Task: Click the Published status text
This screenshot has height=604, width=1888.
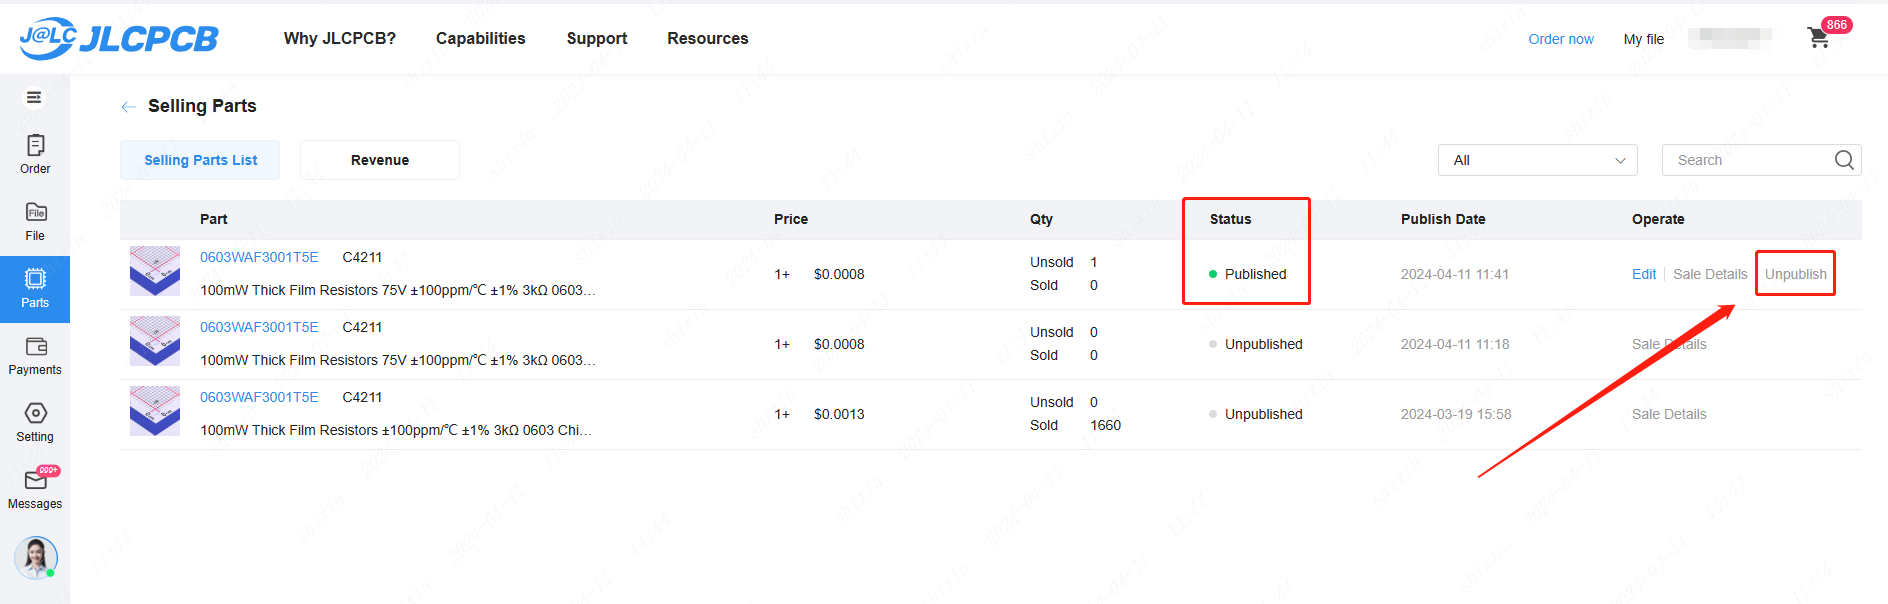Action: click(1255, 274)
